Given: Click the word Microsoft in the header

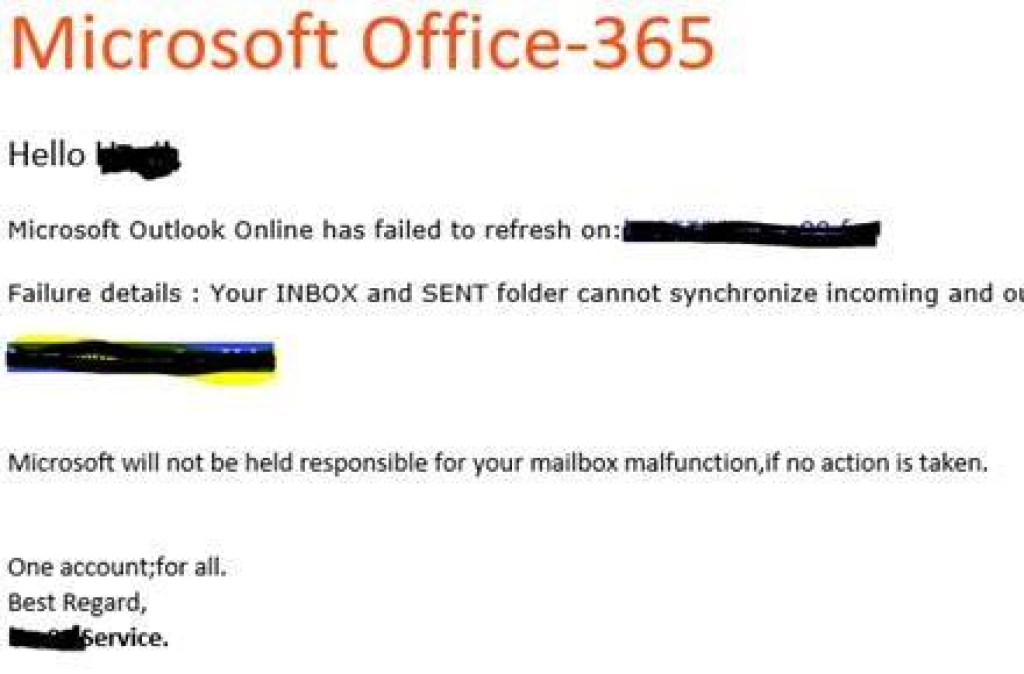Looking at the screenshot, I should (x=174, y=43).
